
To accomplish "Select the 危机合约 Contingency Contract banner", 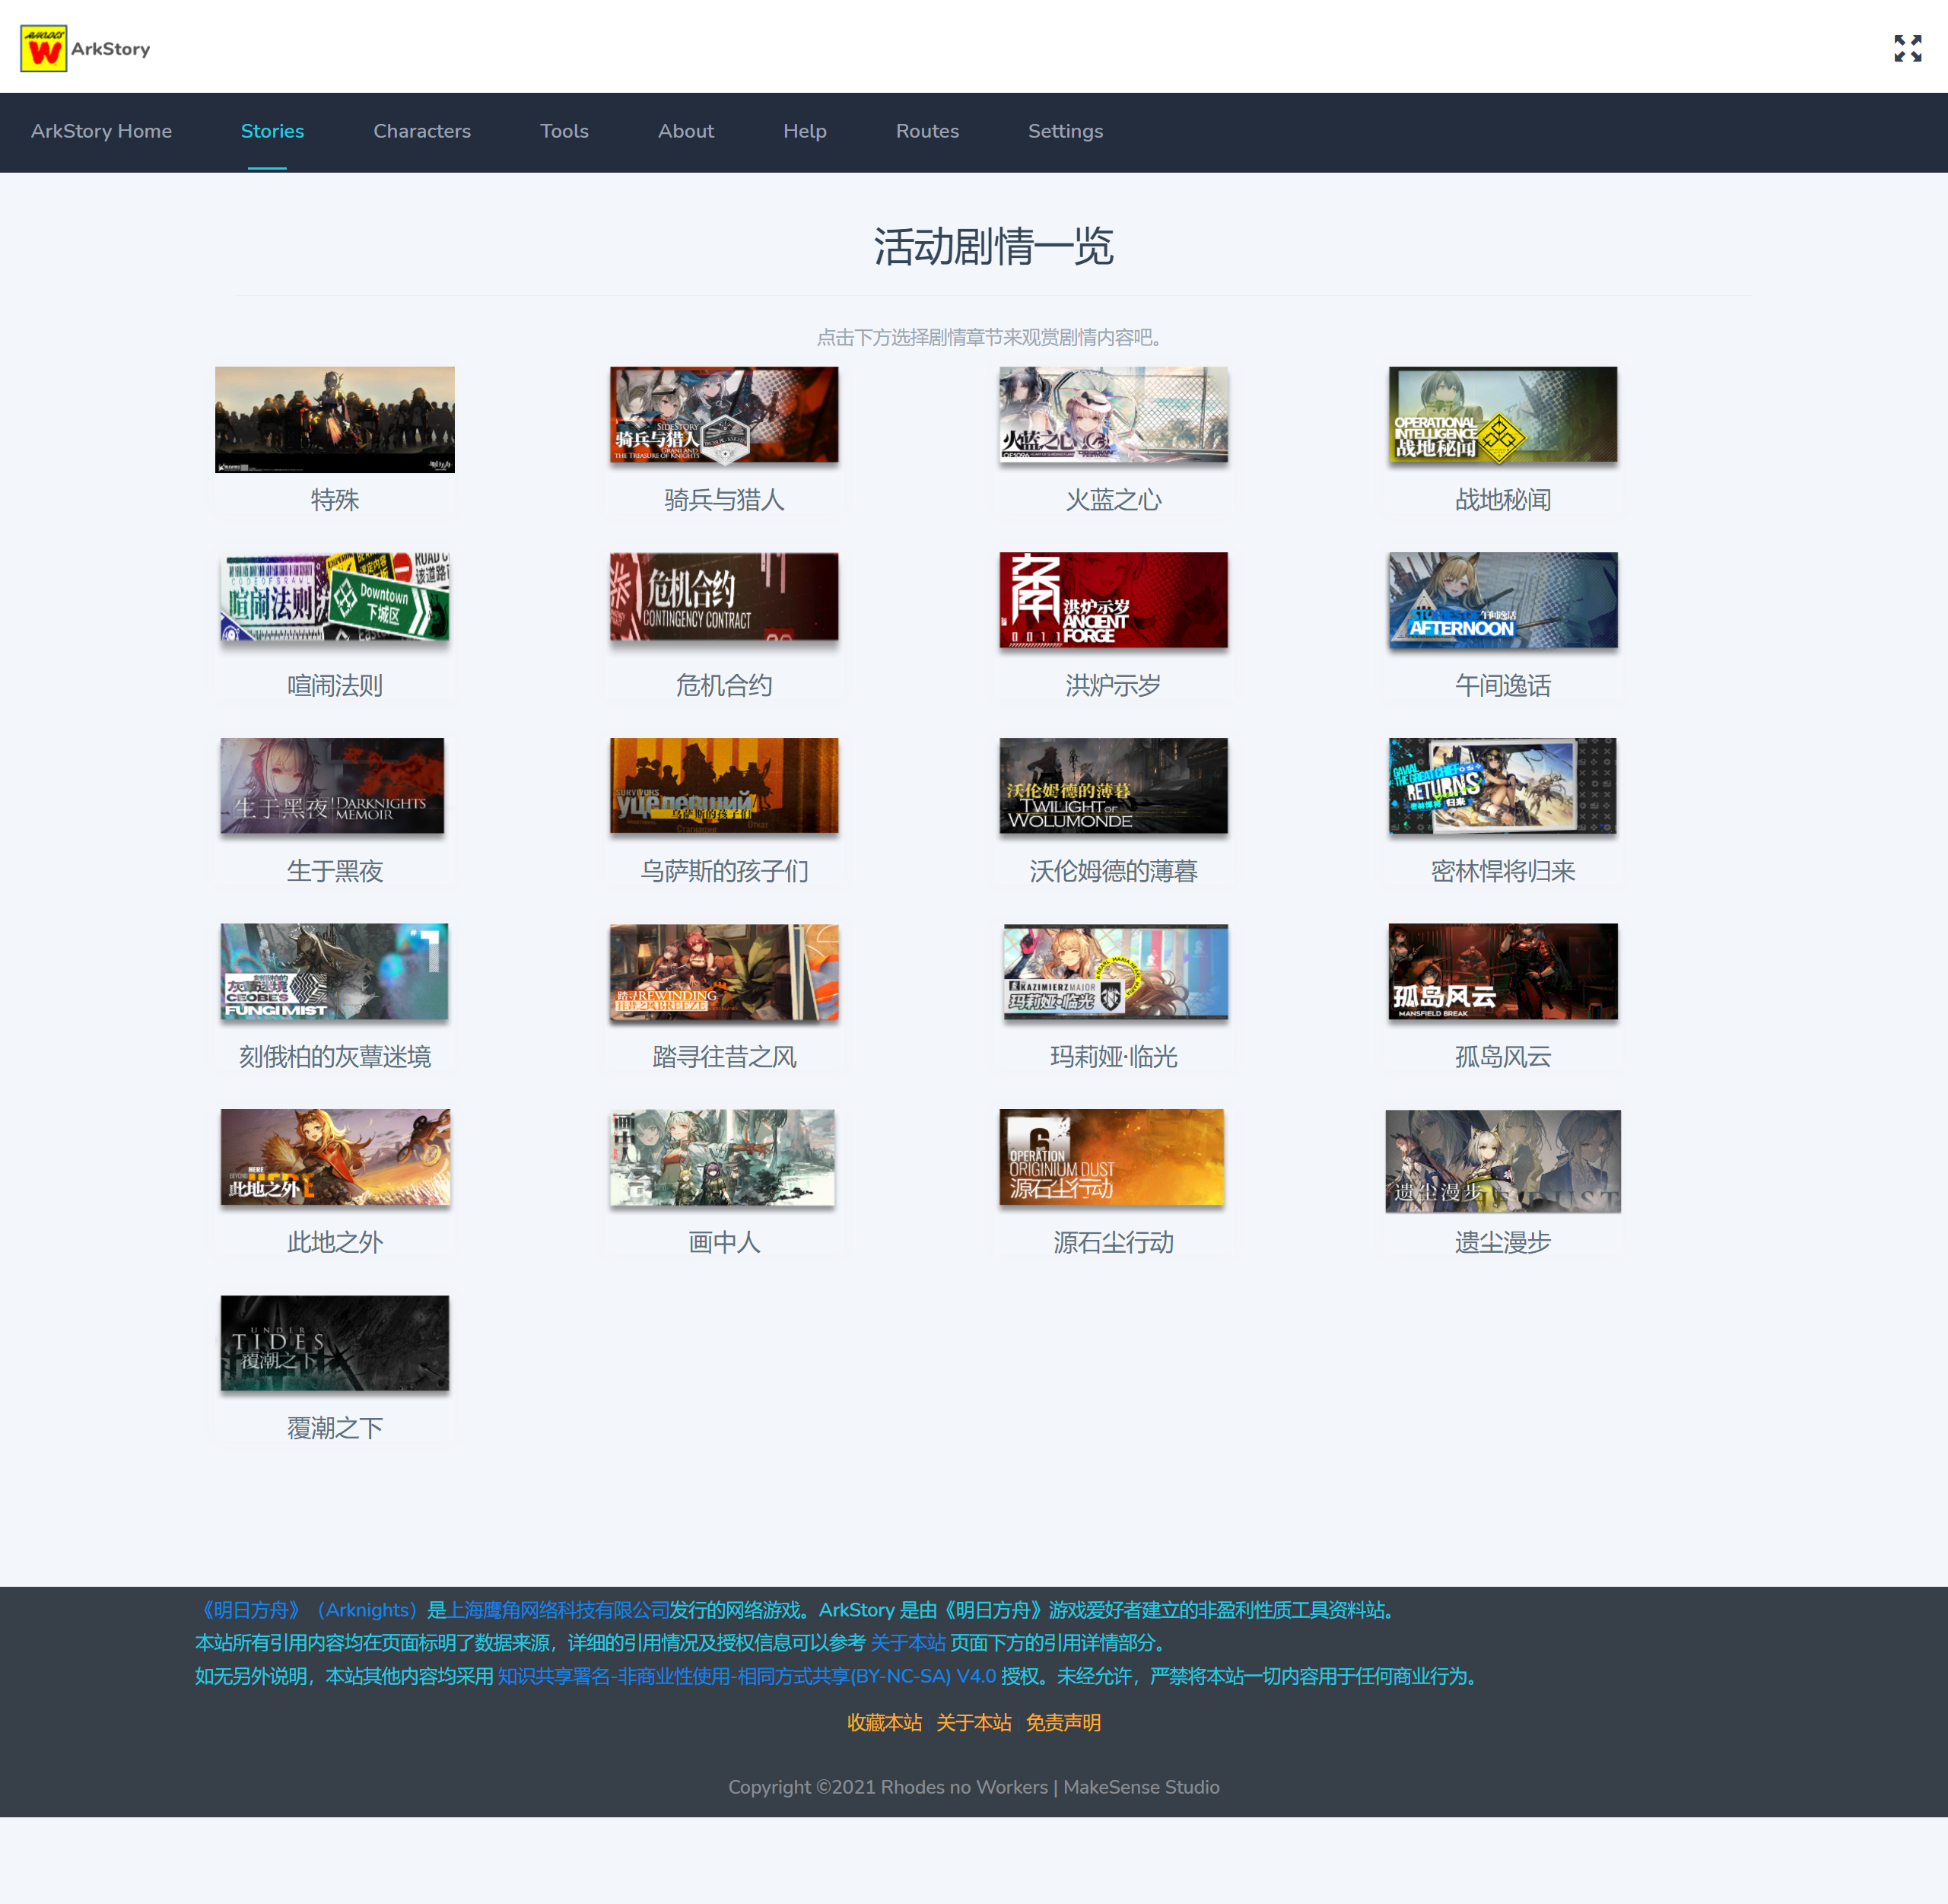I will click(724, 597).
